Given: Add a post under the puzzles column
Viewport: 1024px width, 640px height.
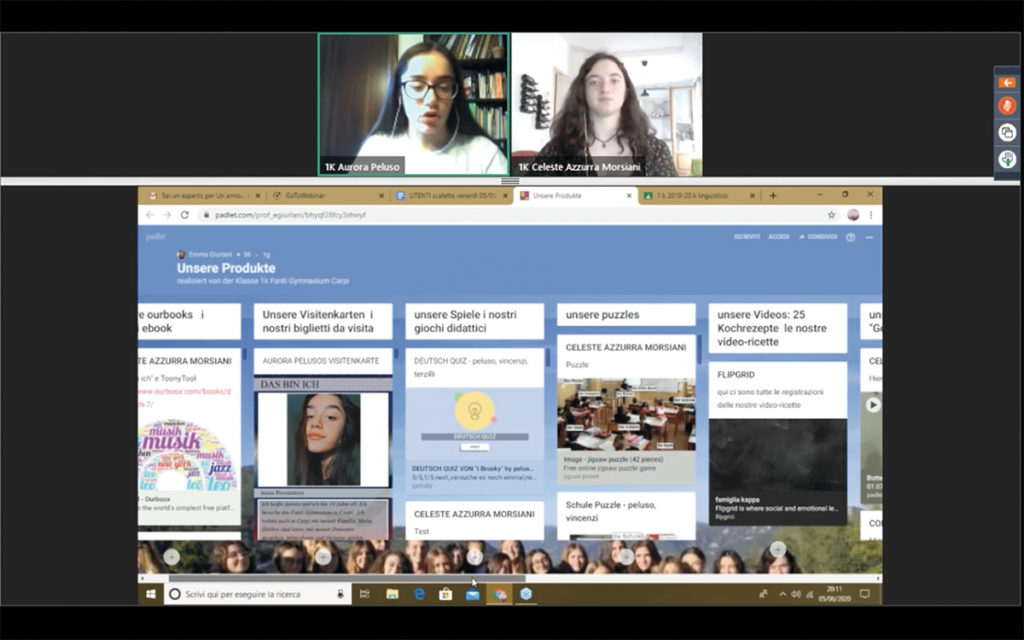Looking at the screenshot, I should tap(626, 556).
